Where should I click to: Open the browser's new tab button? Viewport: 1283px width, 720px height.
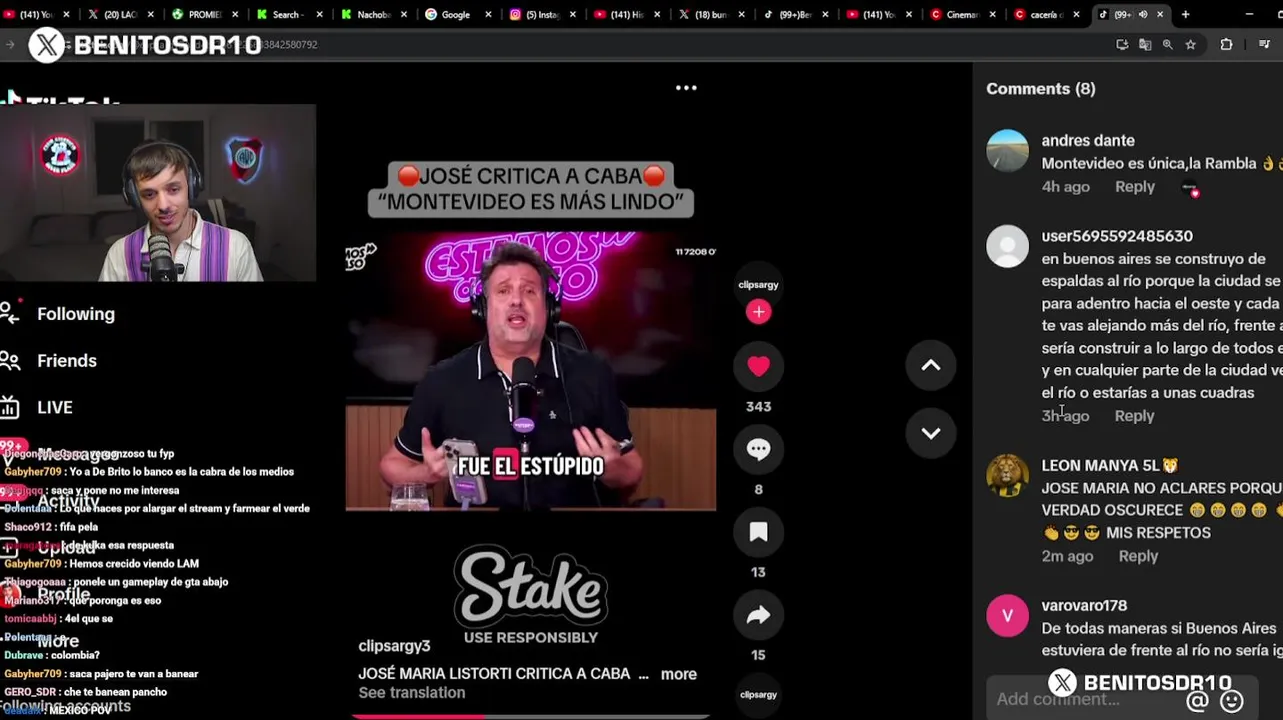click(x=1185, y=14)
